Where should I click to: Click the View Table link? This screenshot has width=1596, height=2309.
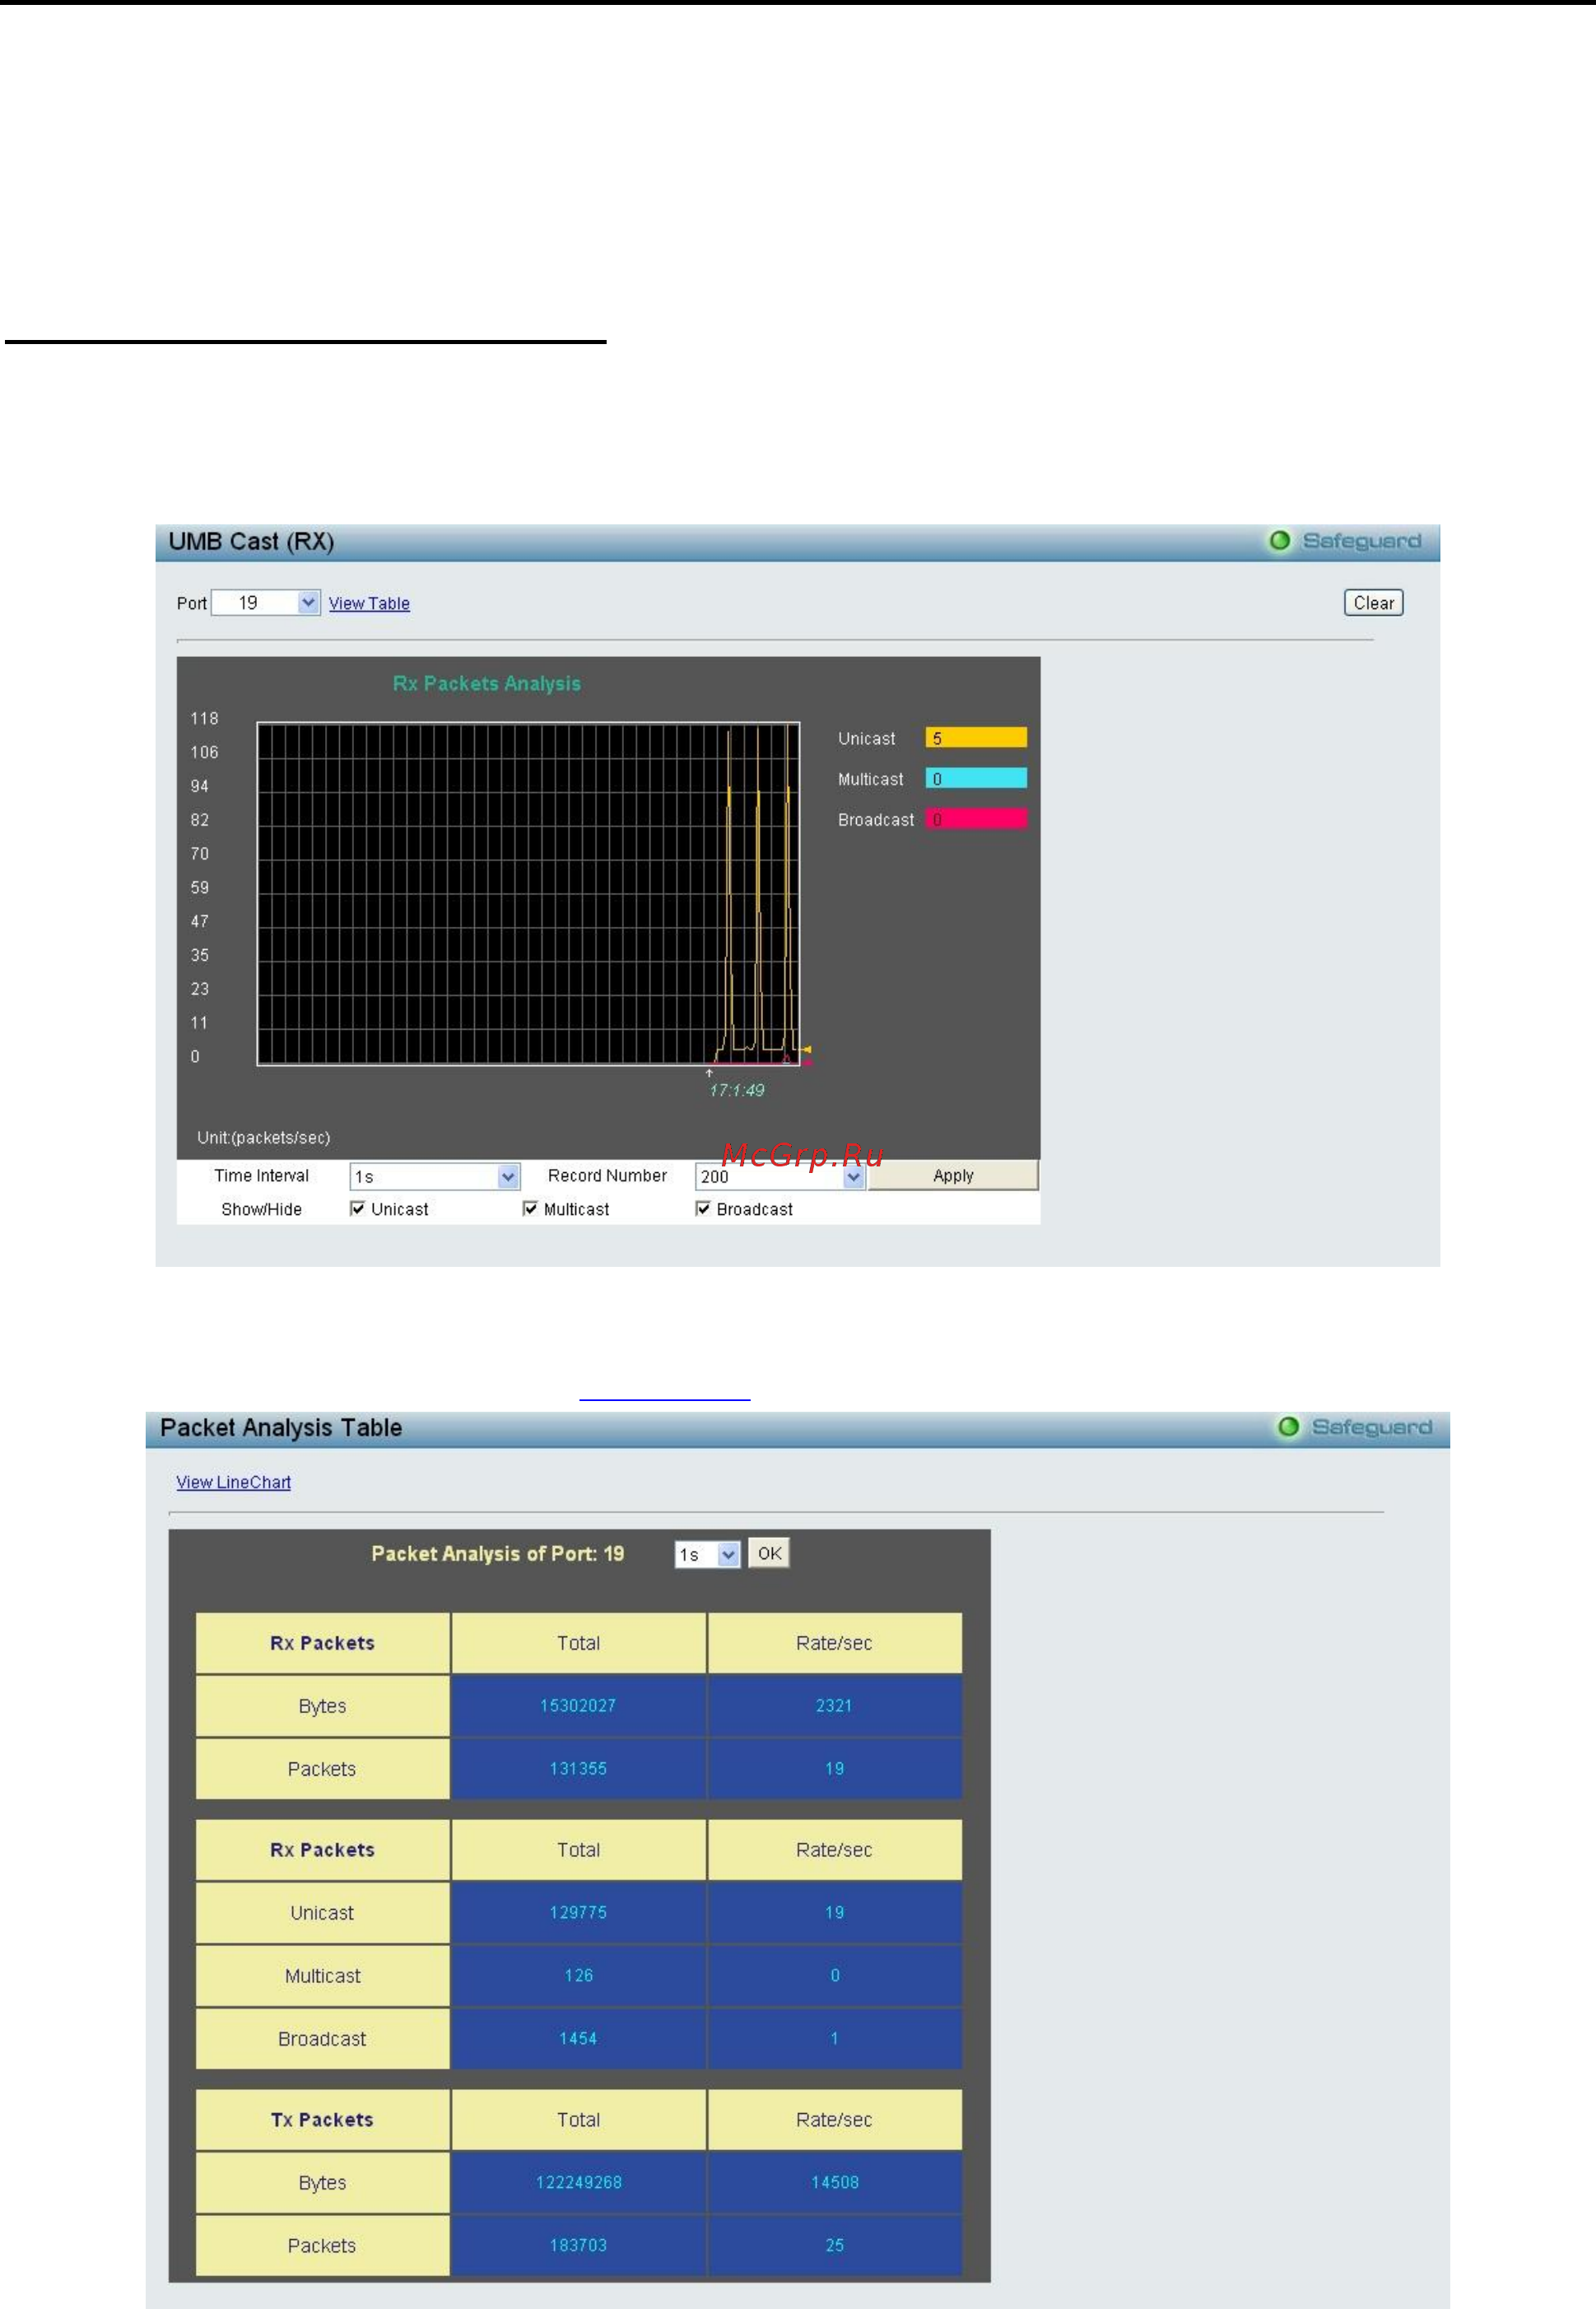pos(369,603)
